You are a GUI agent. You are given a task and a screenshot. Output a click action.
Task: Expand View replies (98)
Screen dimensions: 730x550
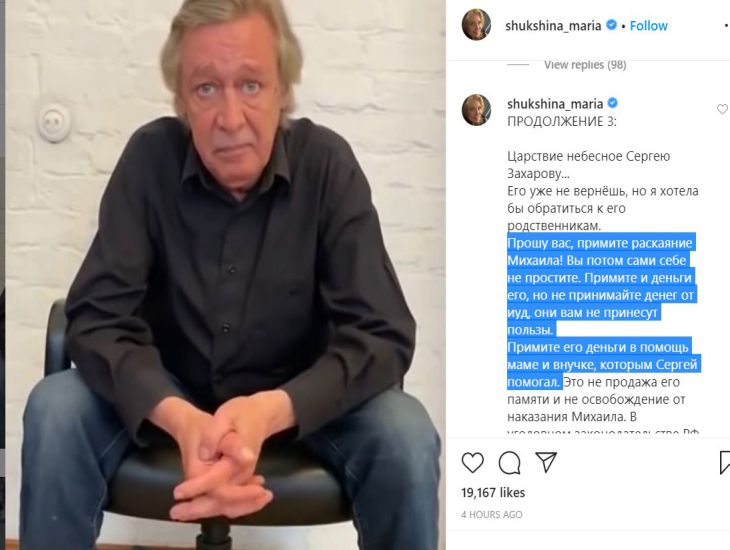pos(585,65)
